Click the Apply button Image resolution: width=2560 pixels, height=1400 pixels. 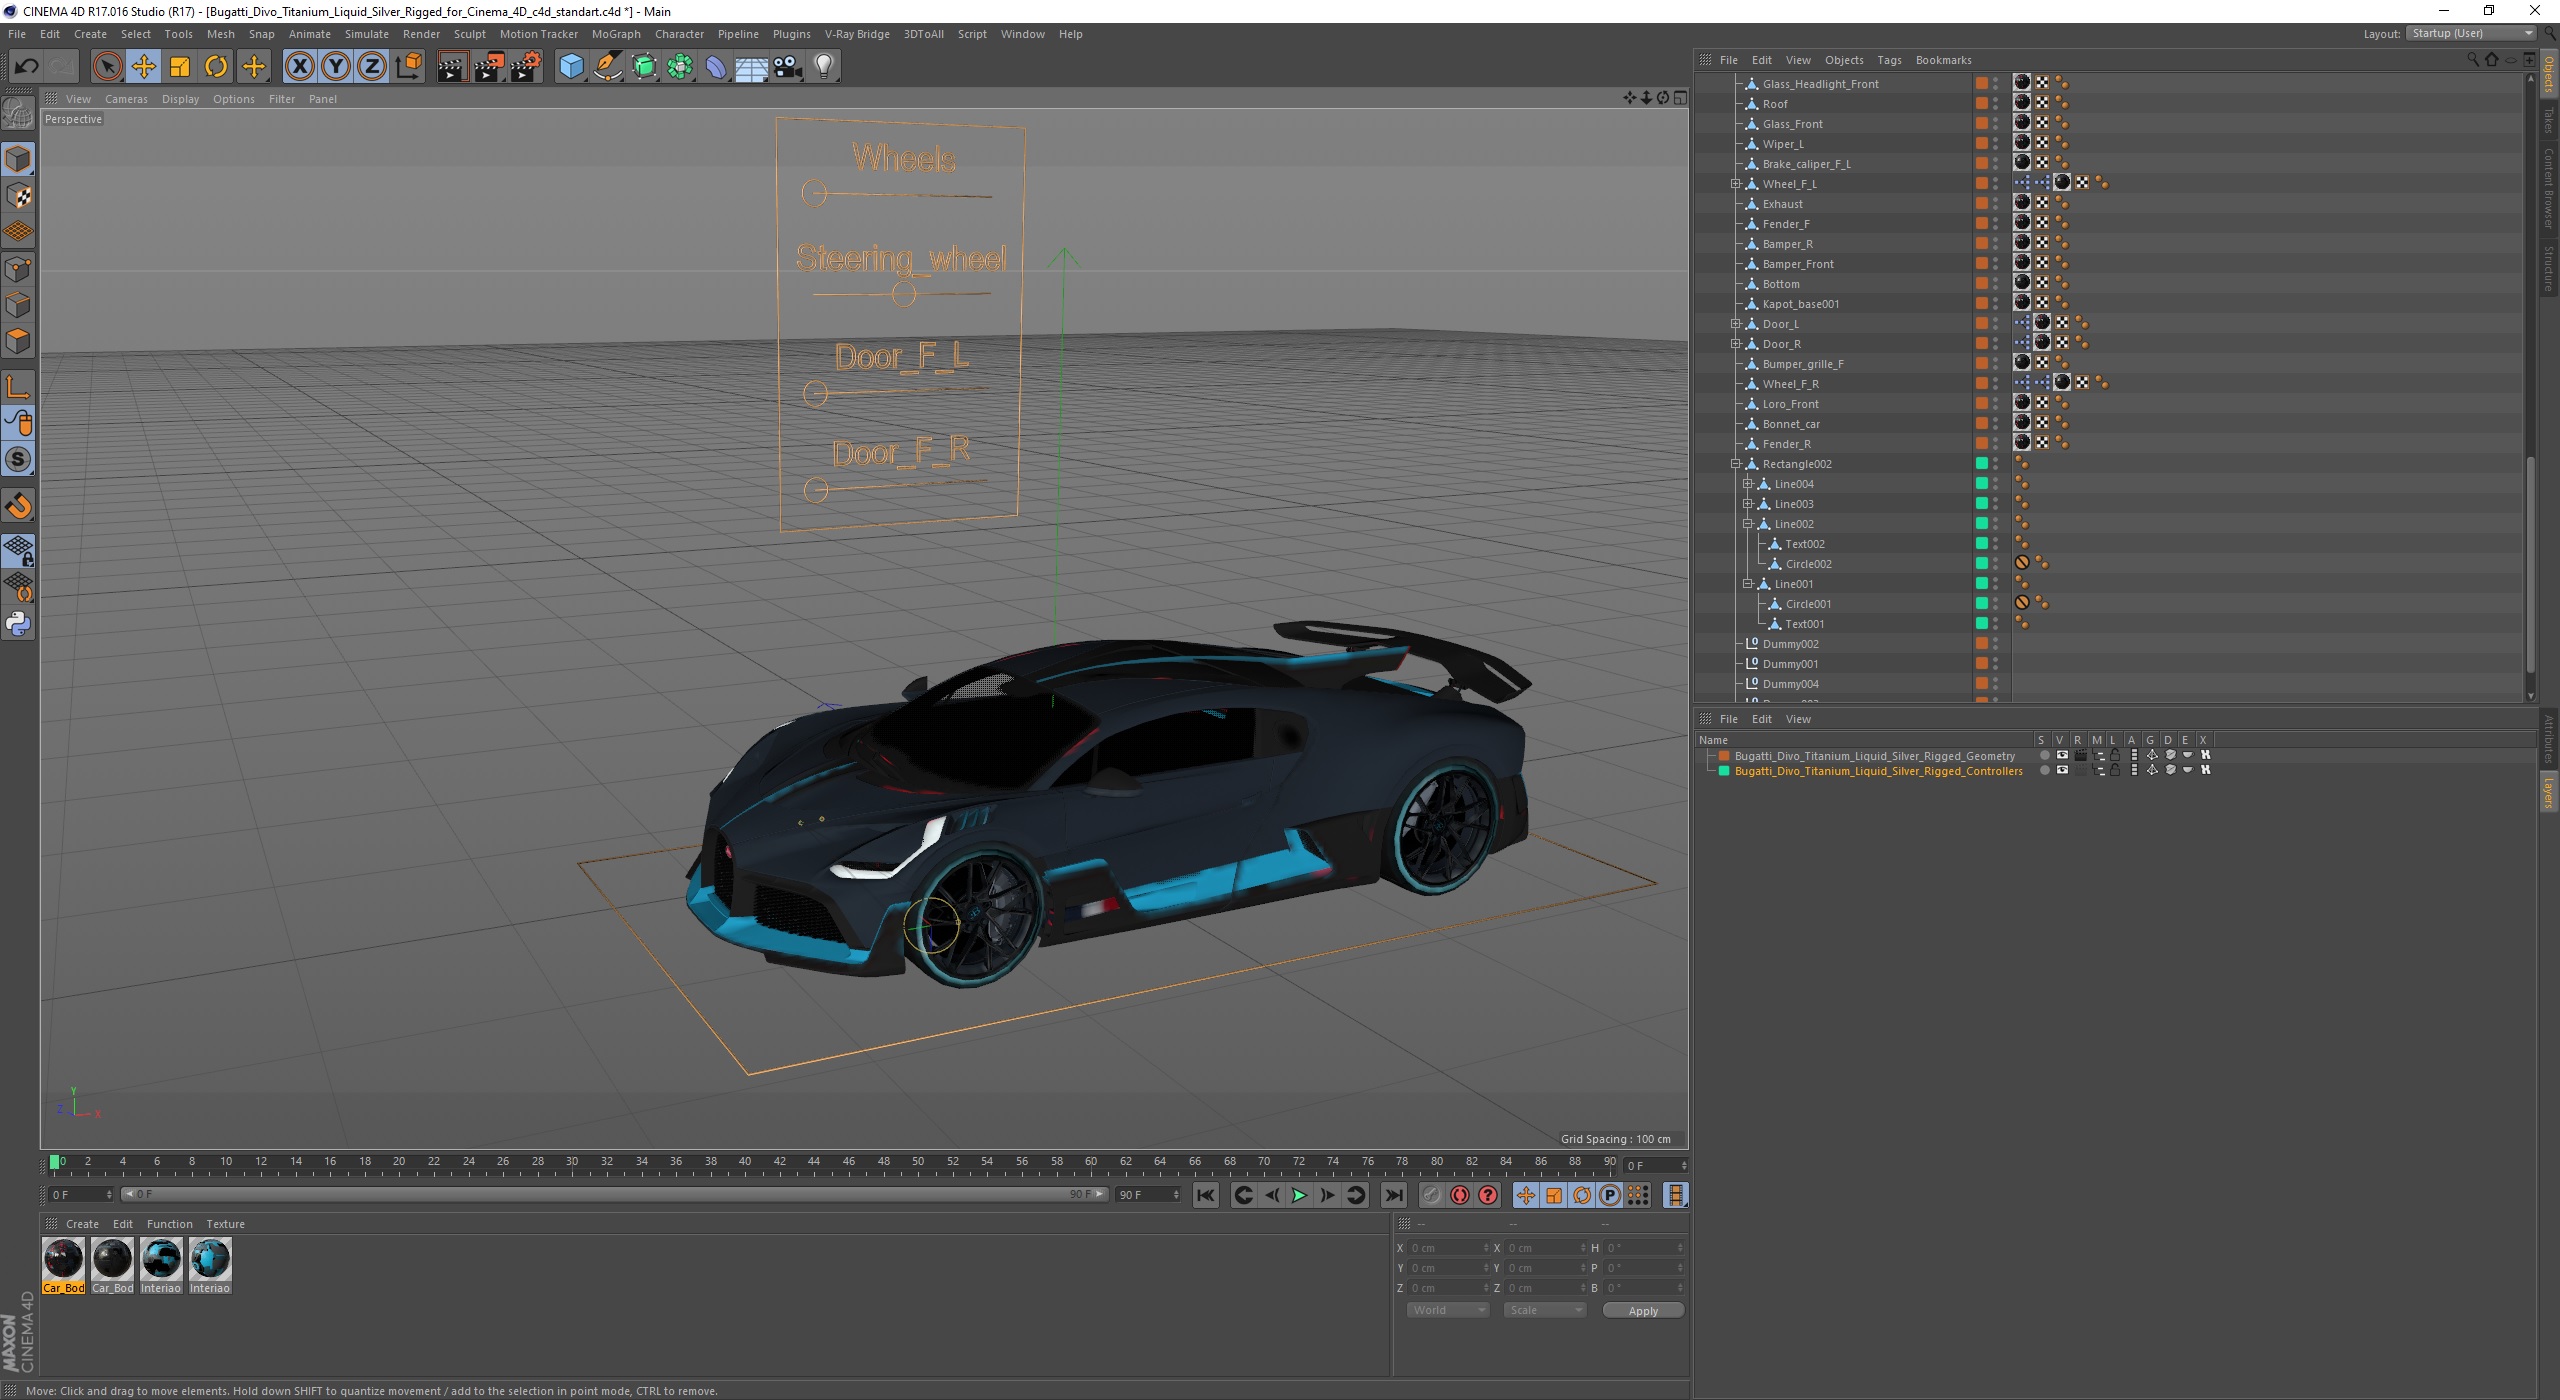click(1643, 1311)
